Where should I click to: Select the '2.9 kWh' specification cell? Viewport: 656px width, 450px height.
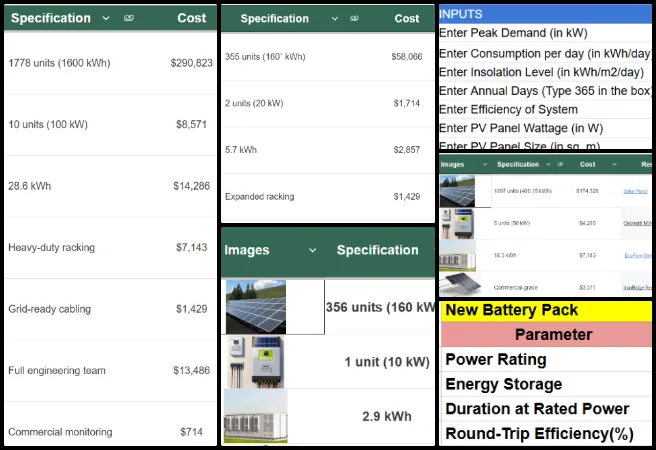click(x=387, y=417)
